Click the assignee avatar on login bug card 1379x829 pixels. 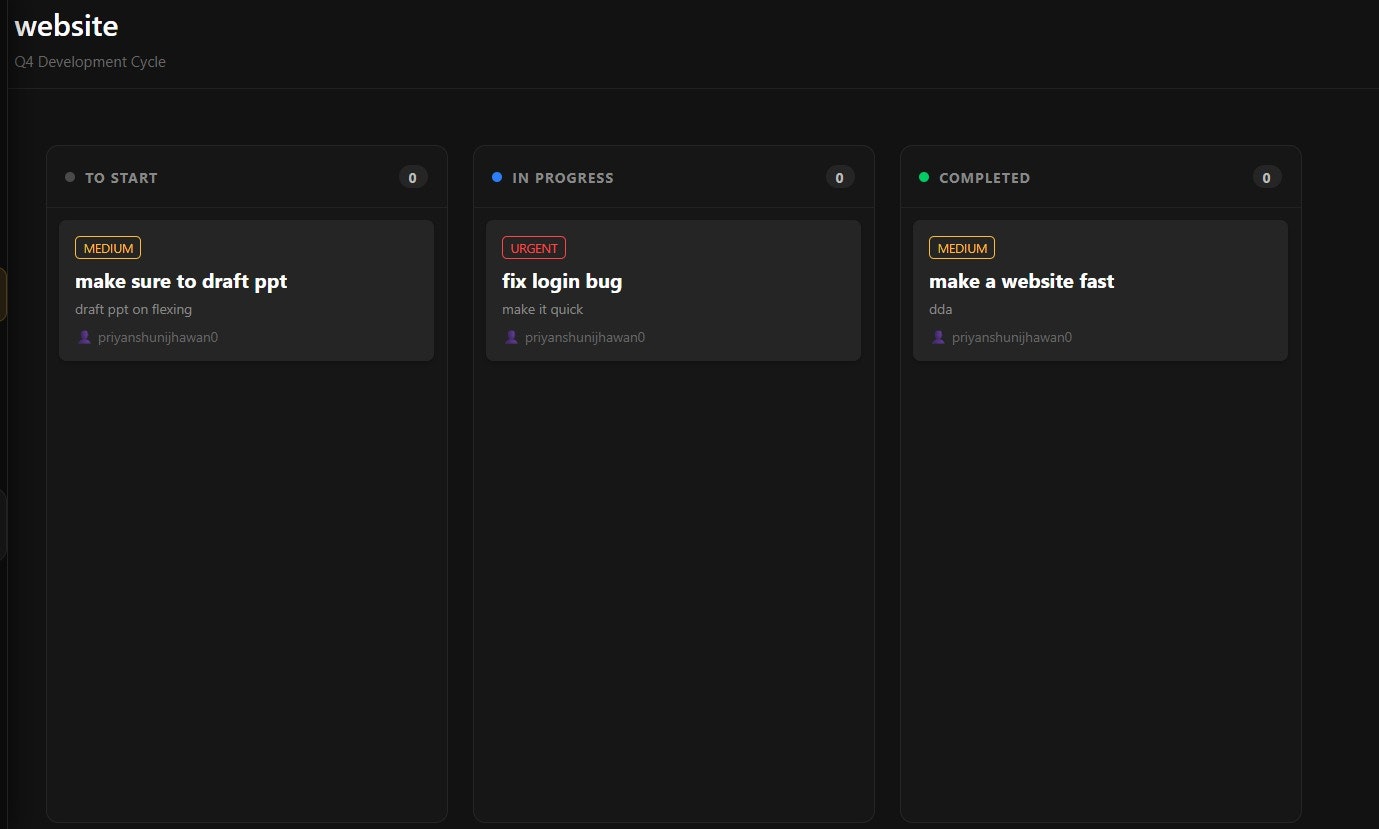click(x=512, y=338)
